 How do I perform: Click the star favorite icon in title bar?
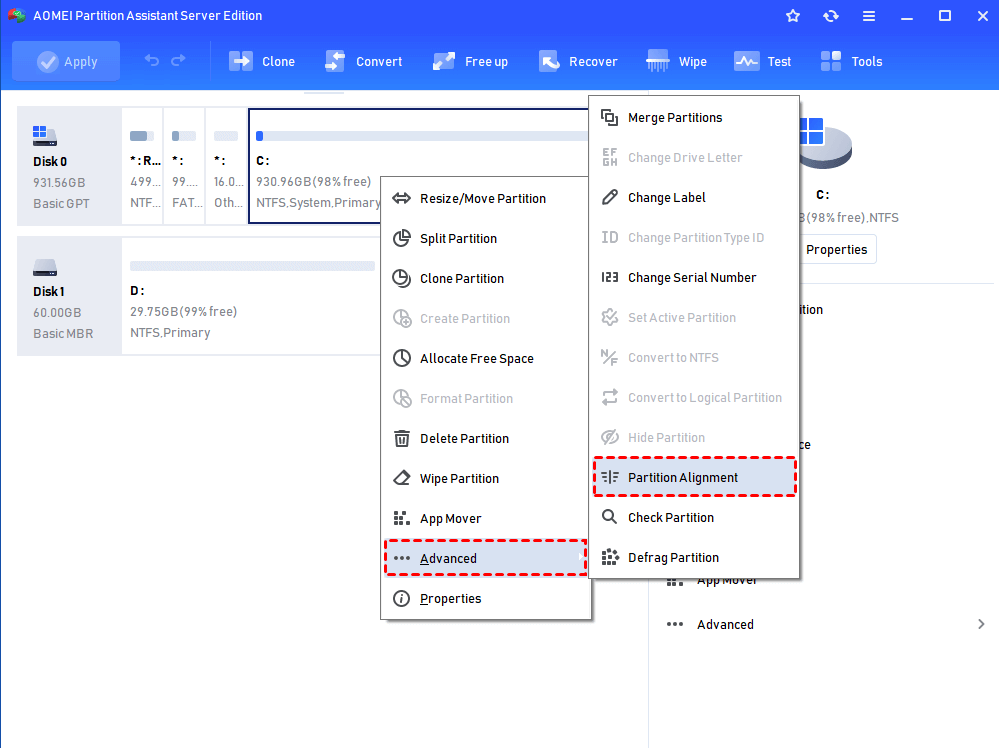point(793,16)
